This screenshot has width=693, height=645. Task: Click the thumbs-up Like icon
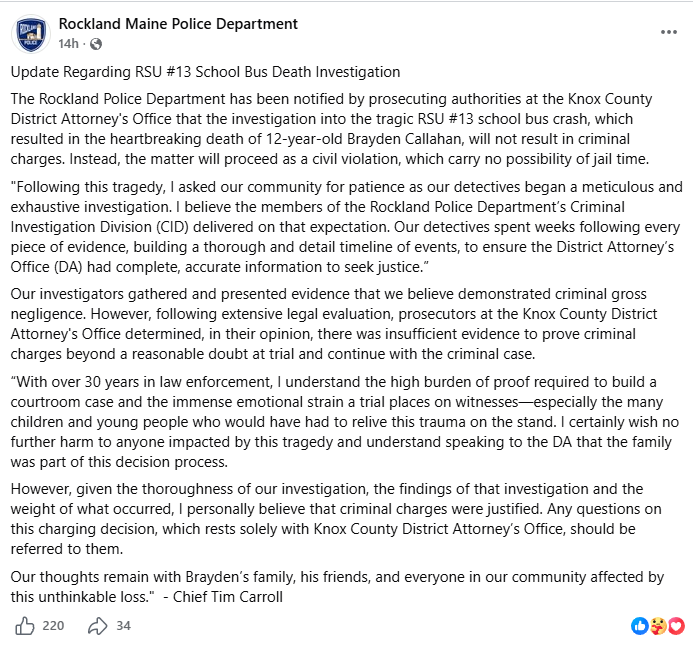(x=25, y=626)
